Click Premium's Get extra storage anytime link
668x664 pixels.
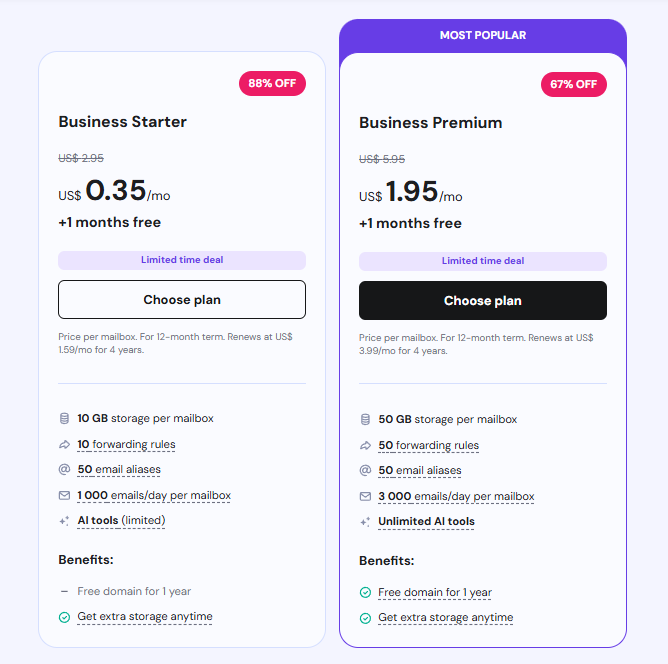click(445, 617)
